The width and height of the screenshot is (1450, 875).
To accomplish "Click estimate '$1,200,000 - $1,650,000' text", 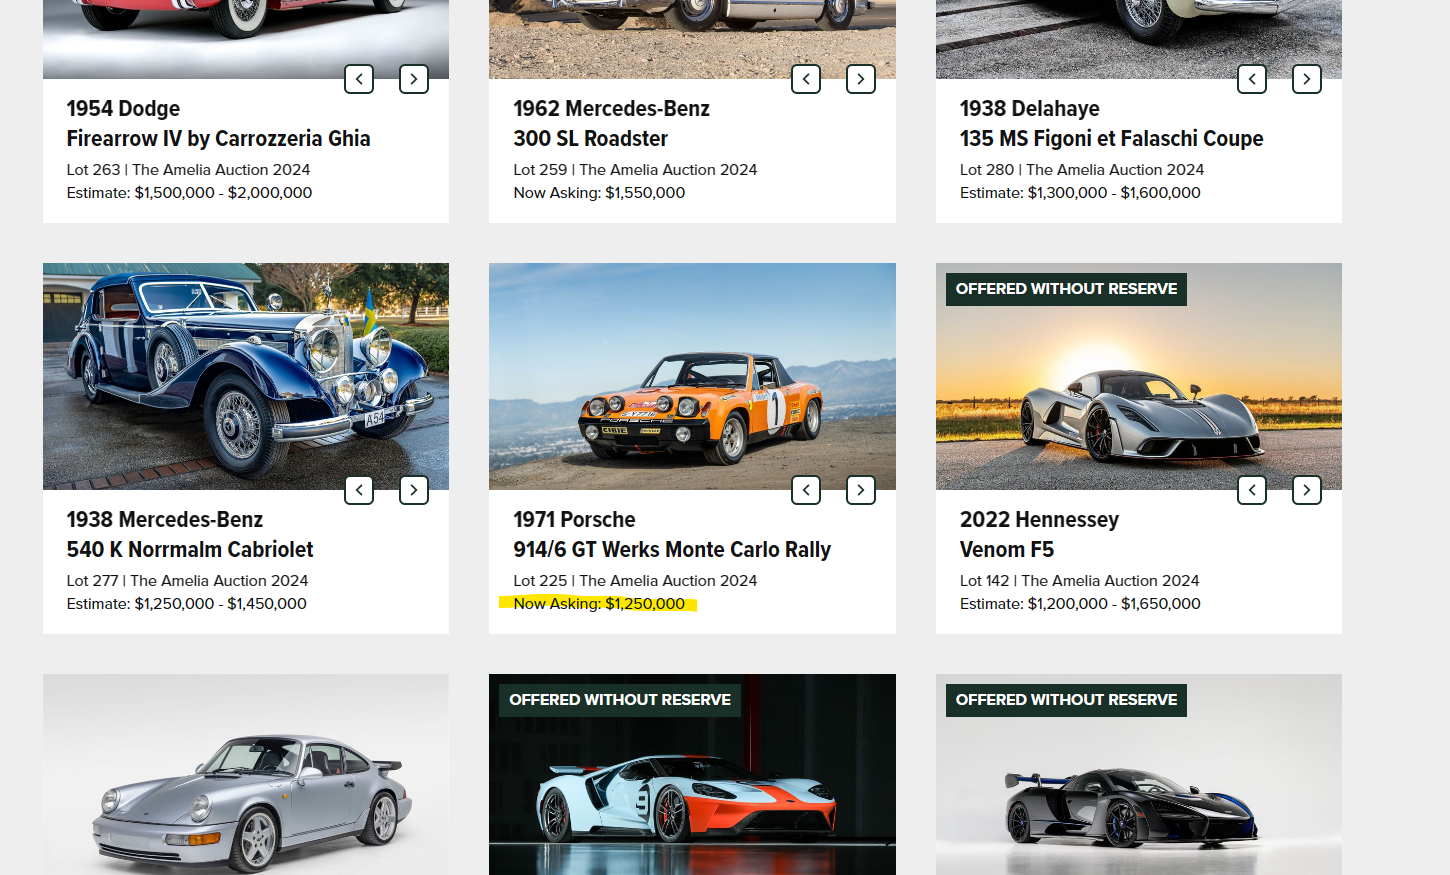I will (x=1114, y=604).
